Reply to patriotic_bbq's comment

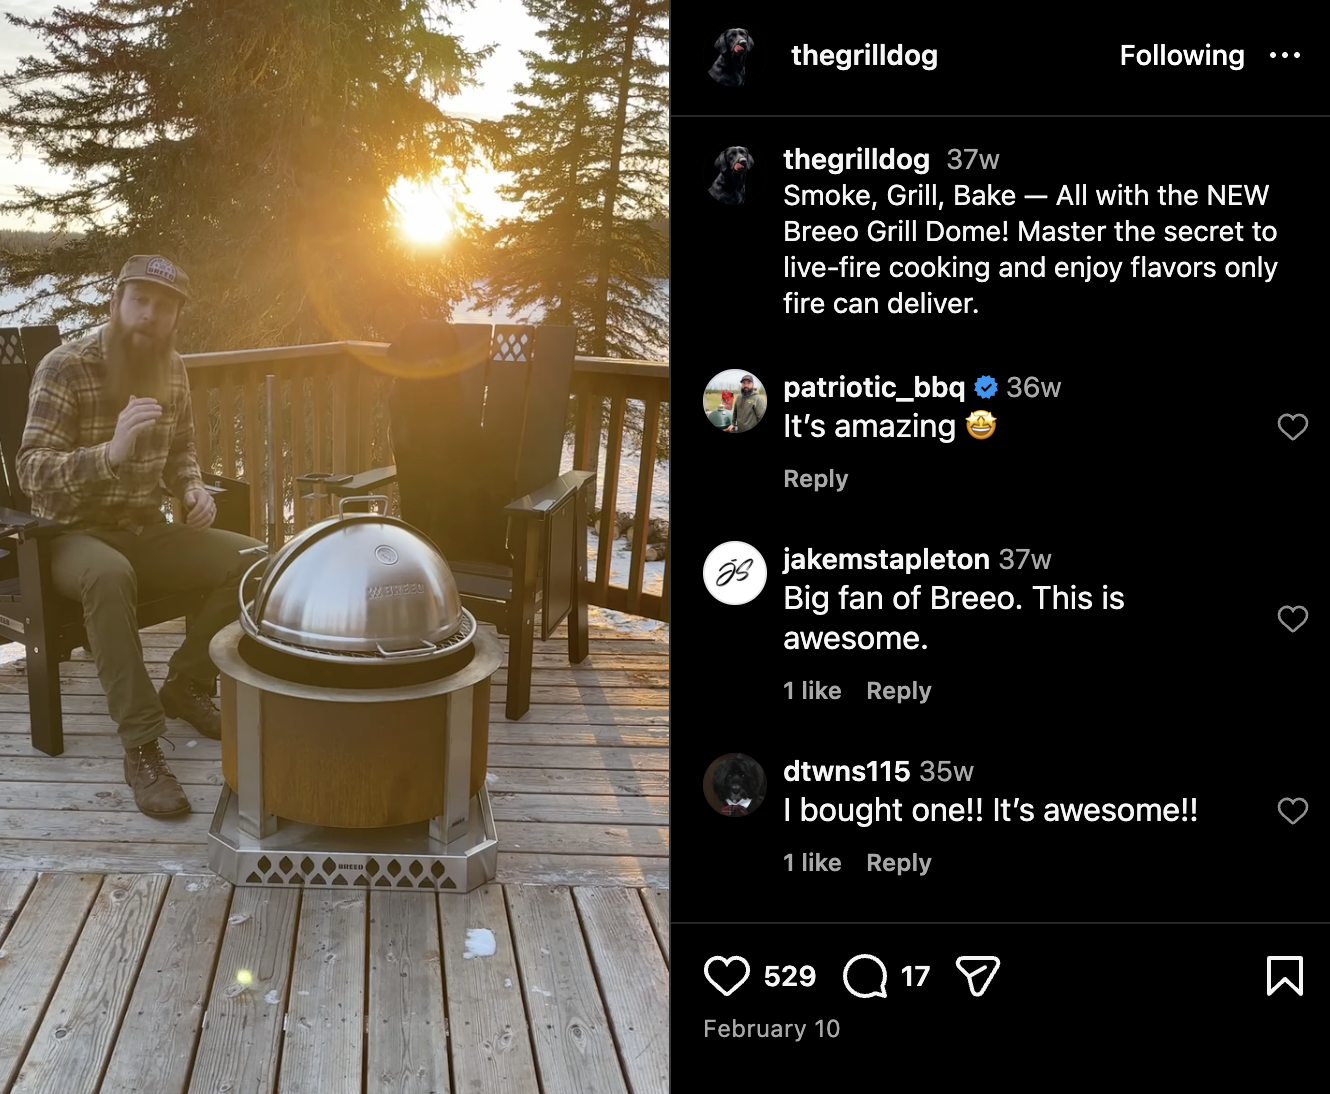(816, 479)
